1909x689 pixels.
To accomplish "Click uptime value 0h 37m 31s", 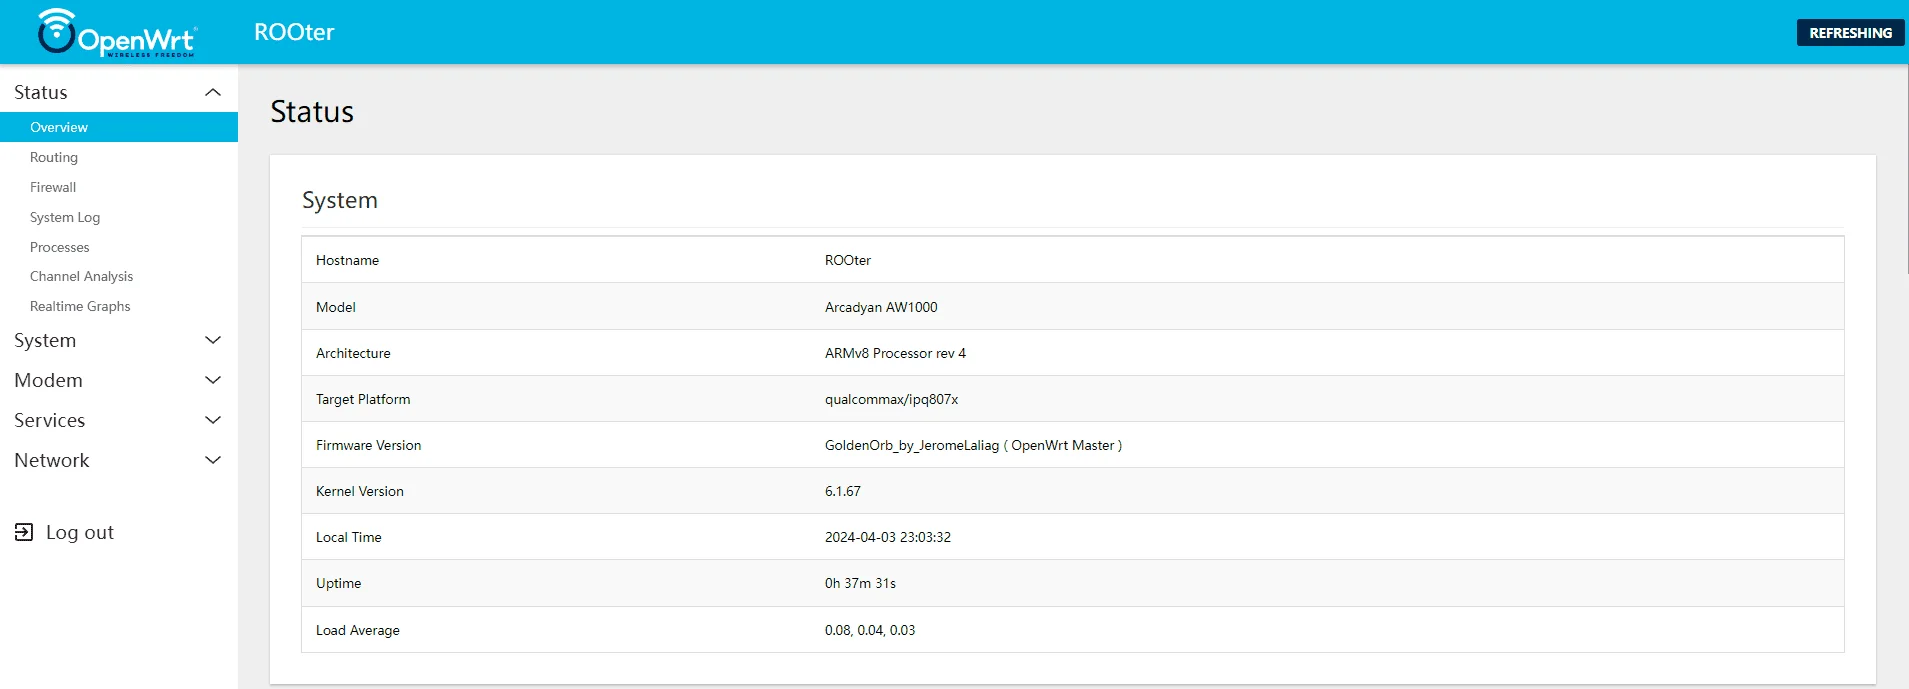I will tap(860, 583).
